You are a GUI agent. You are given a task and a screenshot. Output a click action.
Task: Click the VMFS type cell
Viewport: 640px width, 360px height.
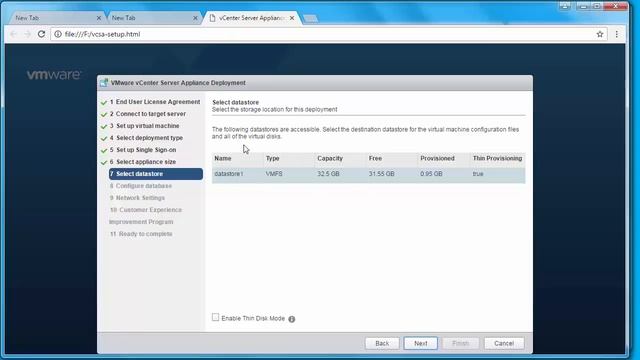pos(274,174)
